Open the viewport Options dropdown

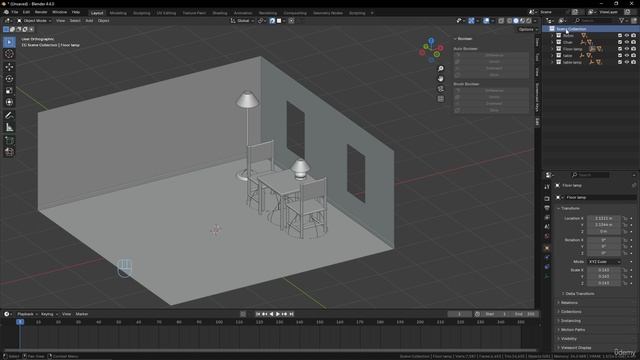pos(528,29)
